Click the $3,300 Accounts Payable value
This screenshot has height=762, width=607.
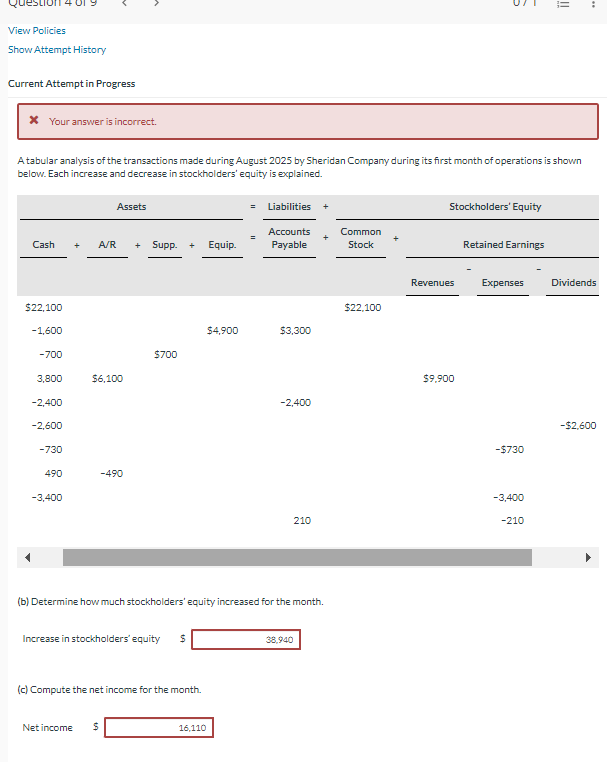click(x=295, y=330)
